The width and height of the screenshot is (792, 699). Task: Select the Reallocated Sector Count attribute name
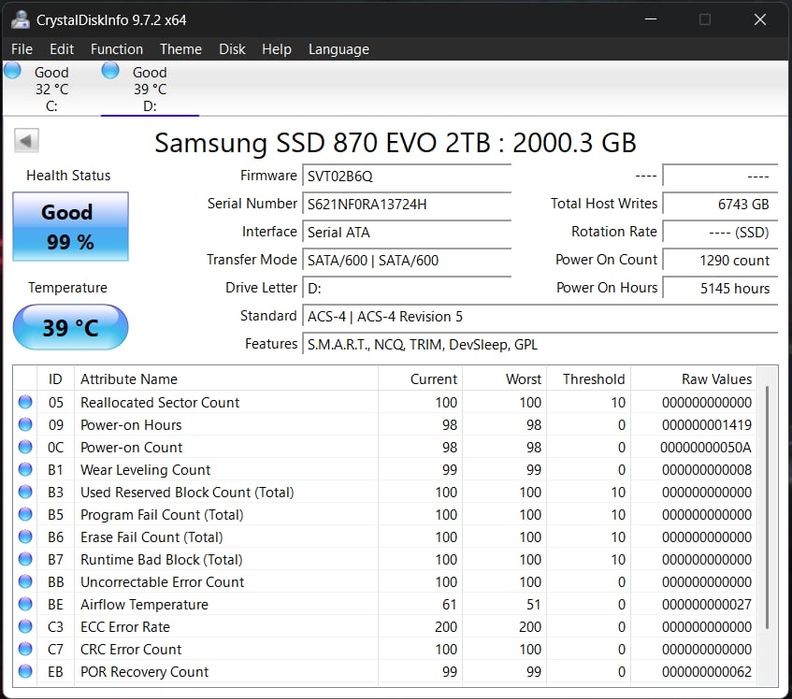coord(160,402)
